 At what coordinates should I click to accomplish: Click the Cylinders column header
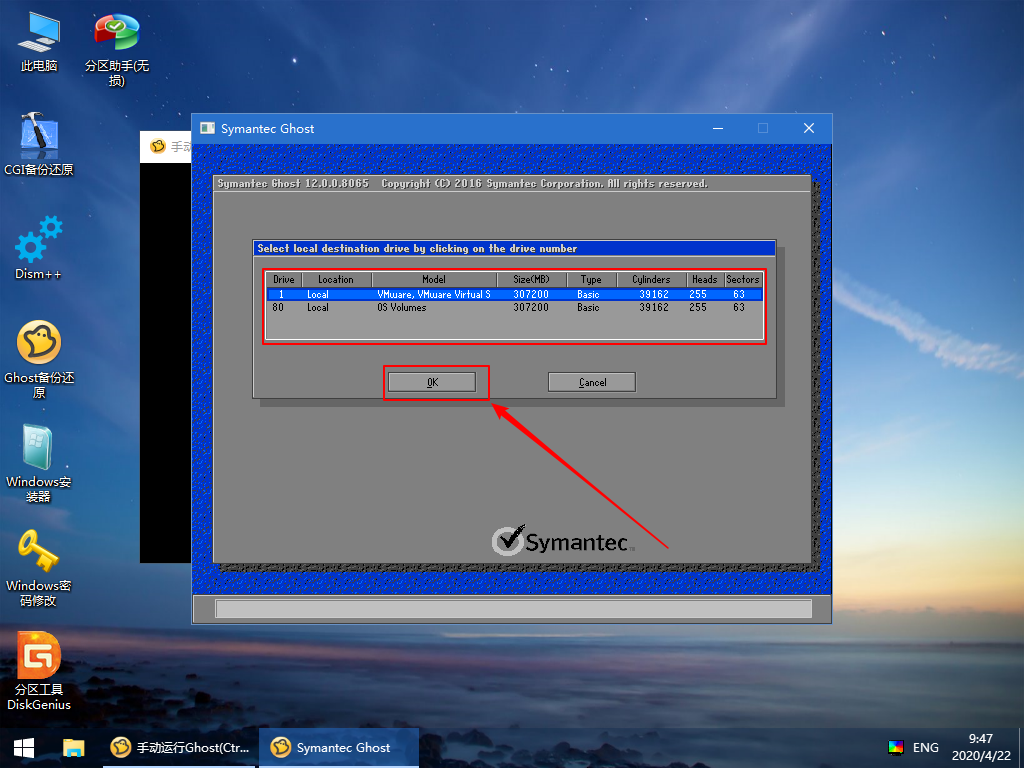pyautogui.click(x=651, y=280)
